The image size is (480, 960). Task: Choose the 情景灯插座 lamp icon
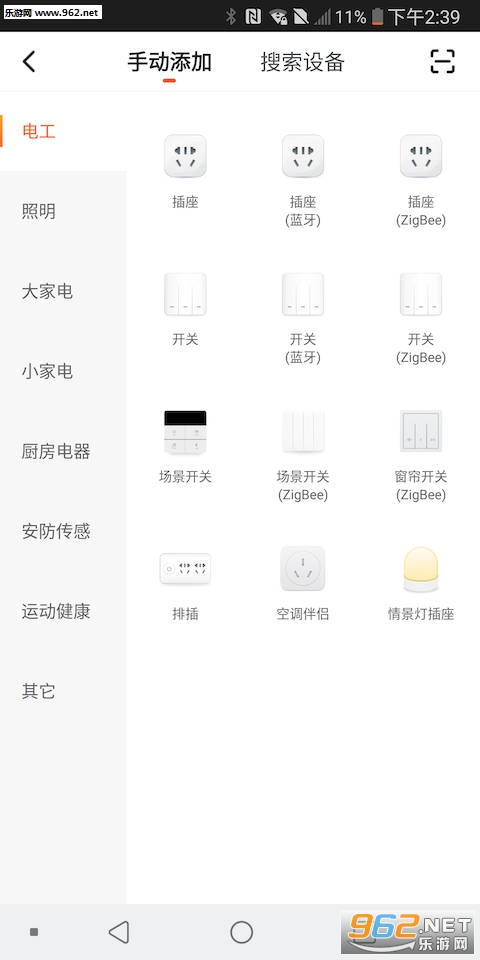(x=421, y=569)
